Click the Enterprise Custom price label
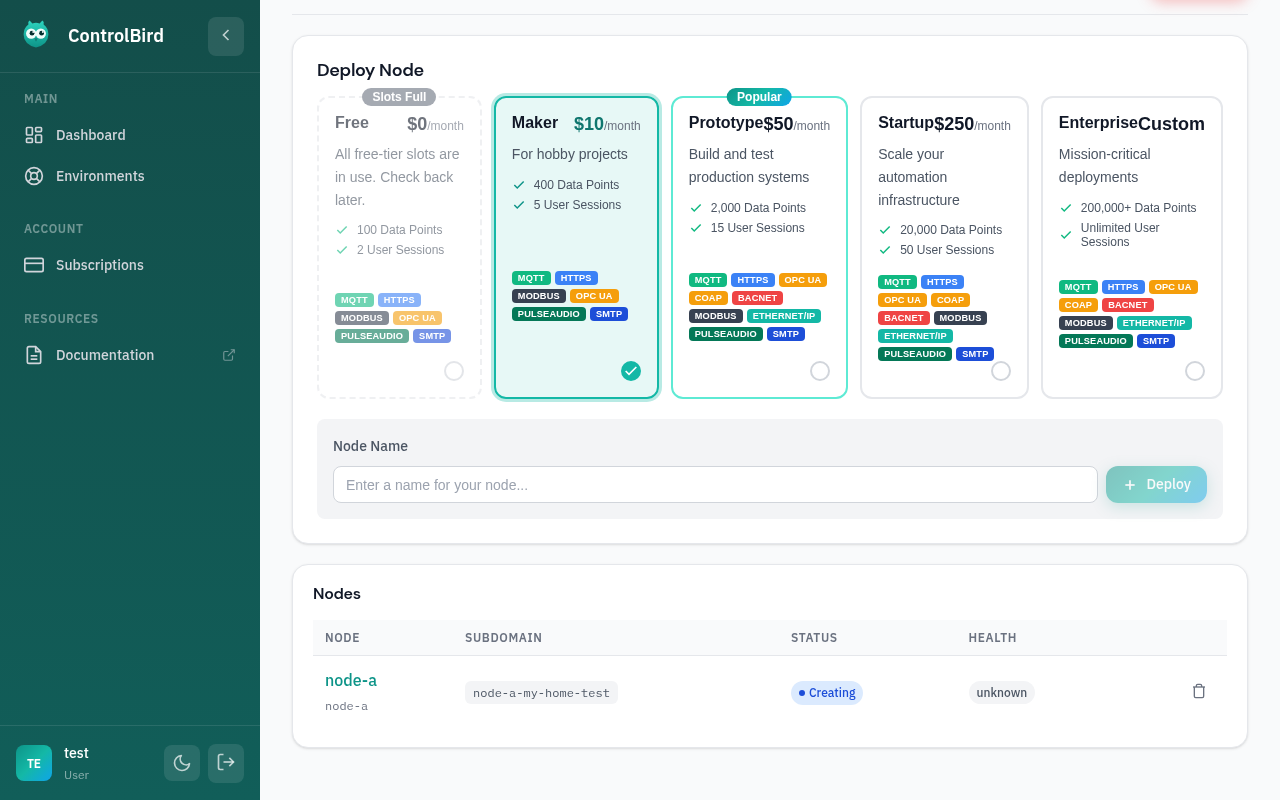The height and width of the screenshot is (800, 1280). click(x=1171, y=124)
